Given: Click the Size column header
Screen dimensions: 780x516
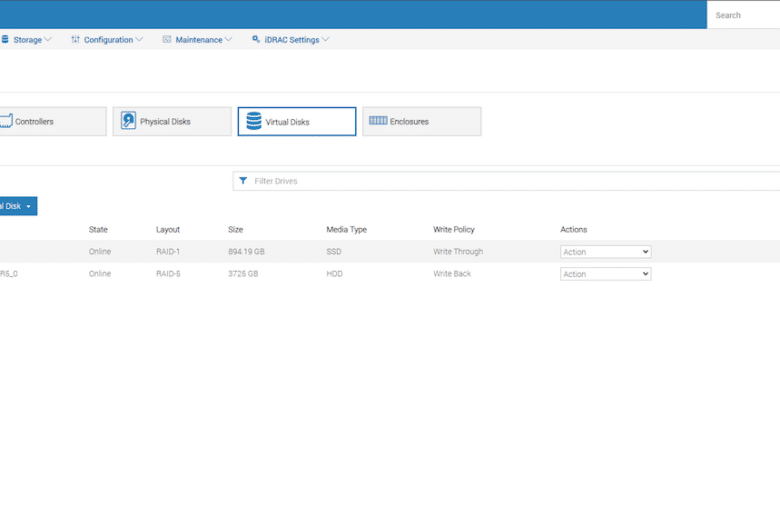Looking at the screenshot, I should [235, 229].
